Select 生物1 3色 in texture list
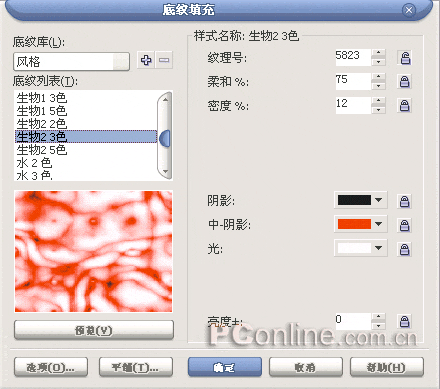 tap(86, 98)
